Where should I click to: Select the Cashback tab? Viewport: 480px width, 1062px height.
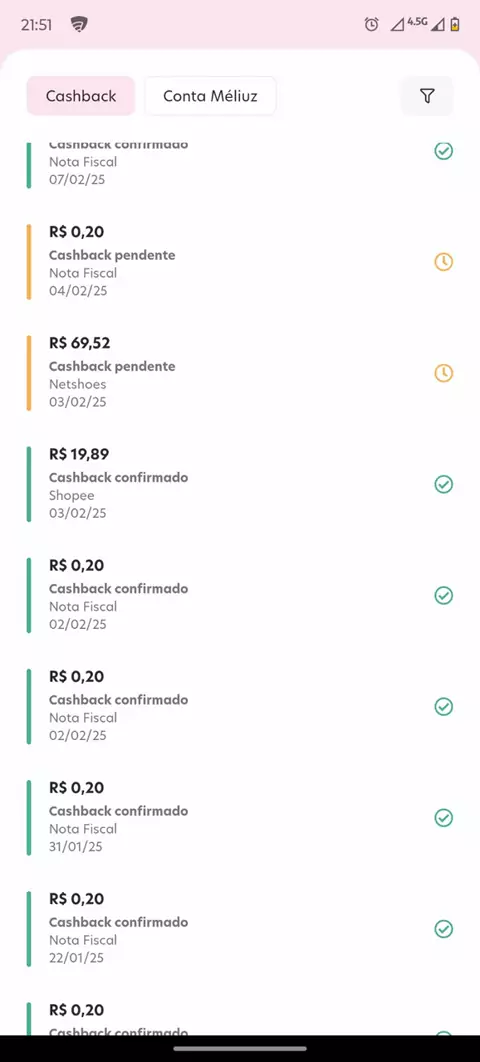click(x=81, y=96)
